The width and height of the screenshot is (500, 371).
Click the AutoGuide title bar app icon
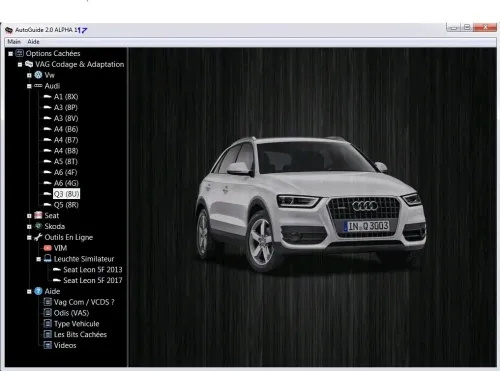(x=9, y=30)
